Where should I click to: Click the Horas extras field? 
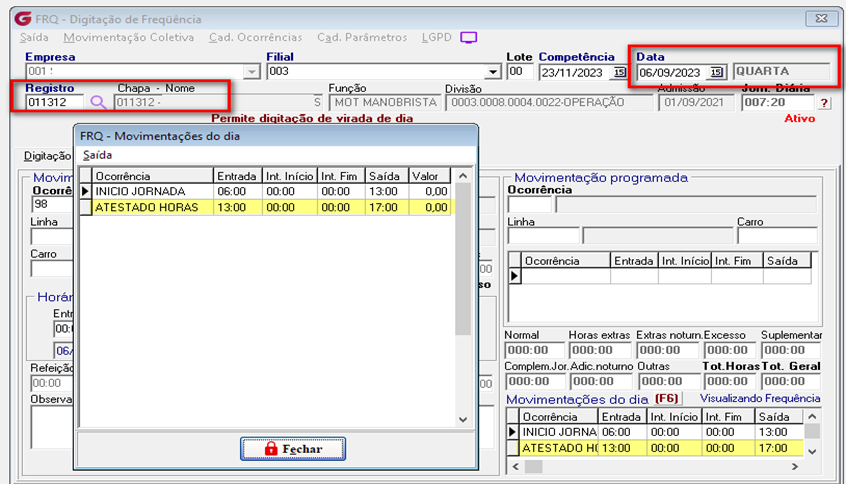pyautogui.click(x=599, y=350)
